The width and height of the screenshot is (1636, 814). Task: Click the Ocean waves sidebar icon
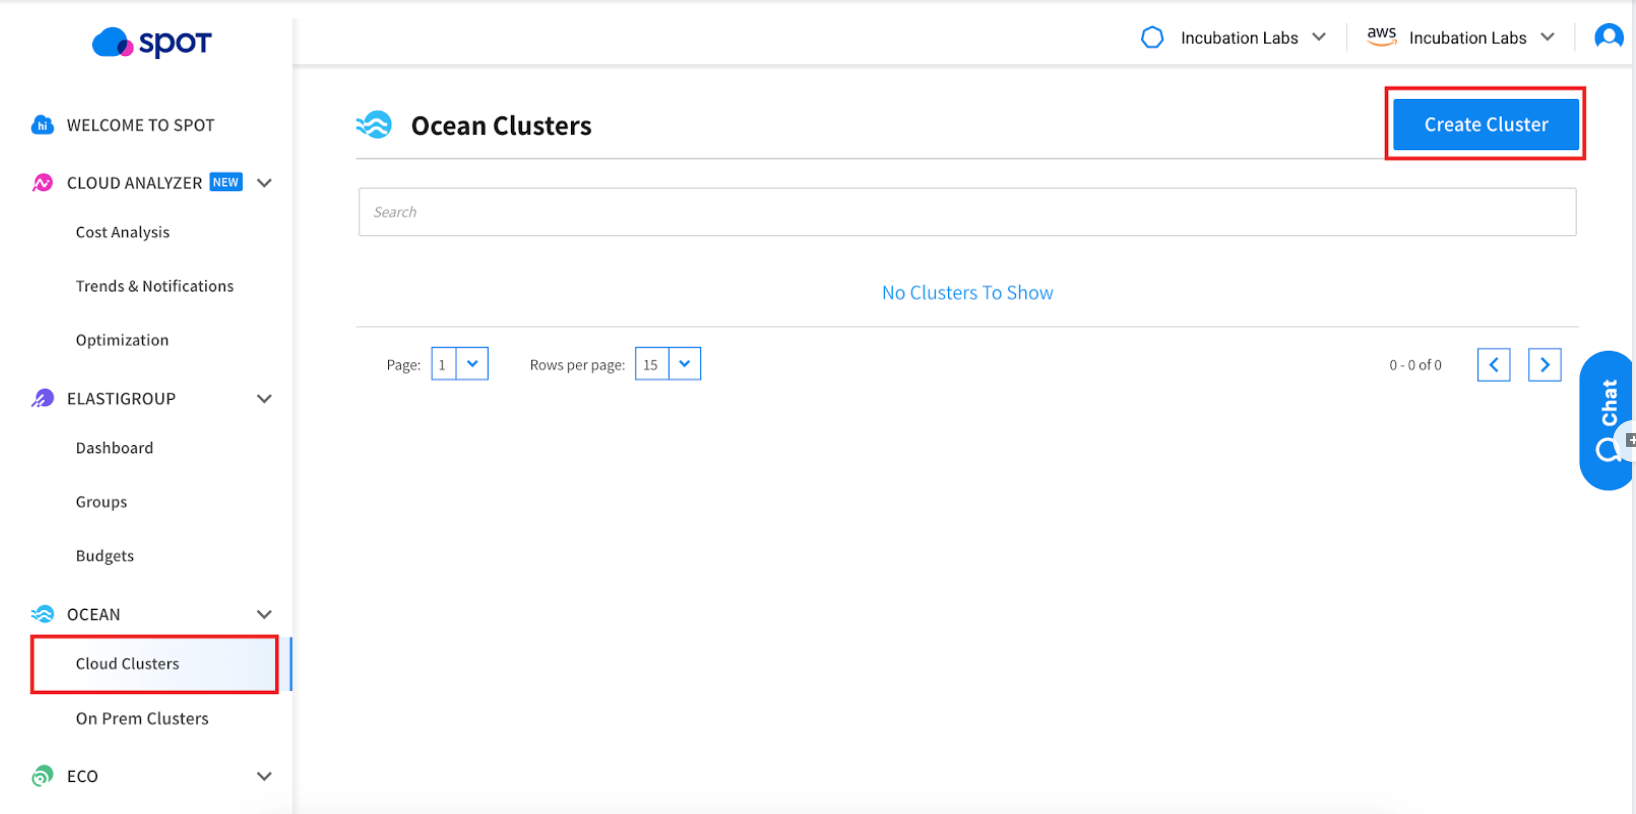42,614
